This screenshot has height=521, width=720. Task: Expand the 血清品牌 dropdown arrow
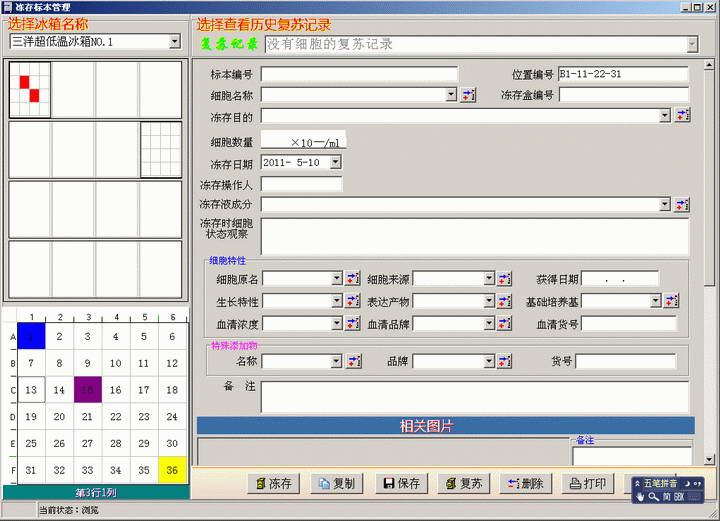click(x=489, y=323)
